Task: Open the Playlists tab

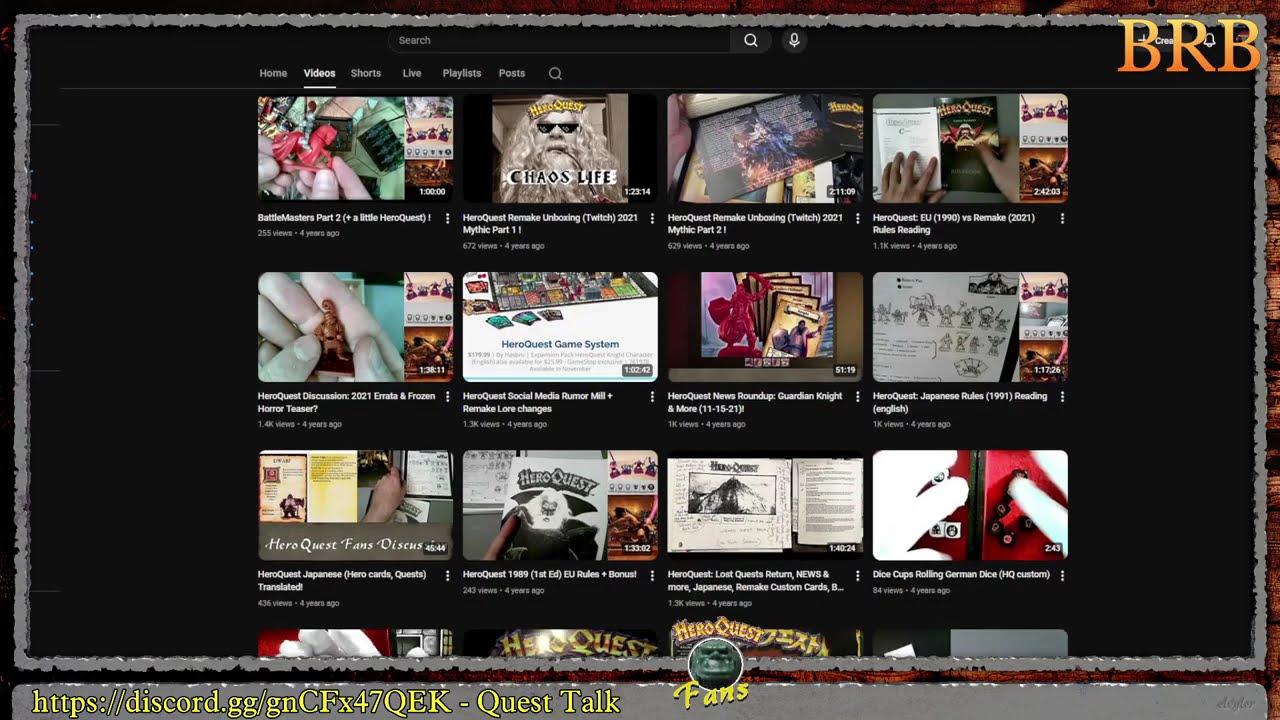Action: [462, 73]
